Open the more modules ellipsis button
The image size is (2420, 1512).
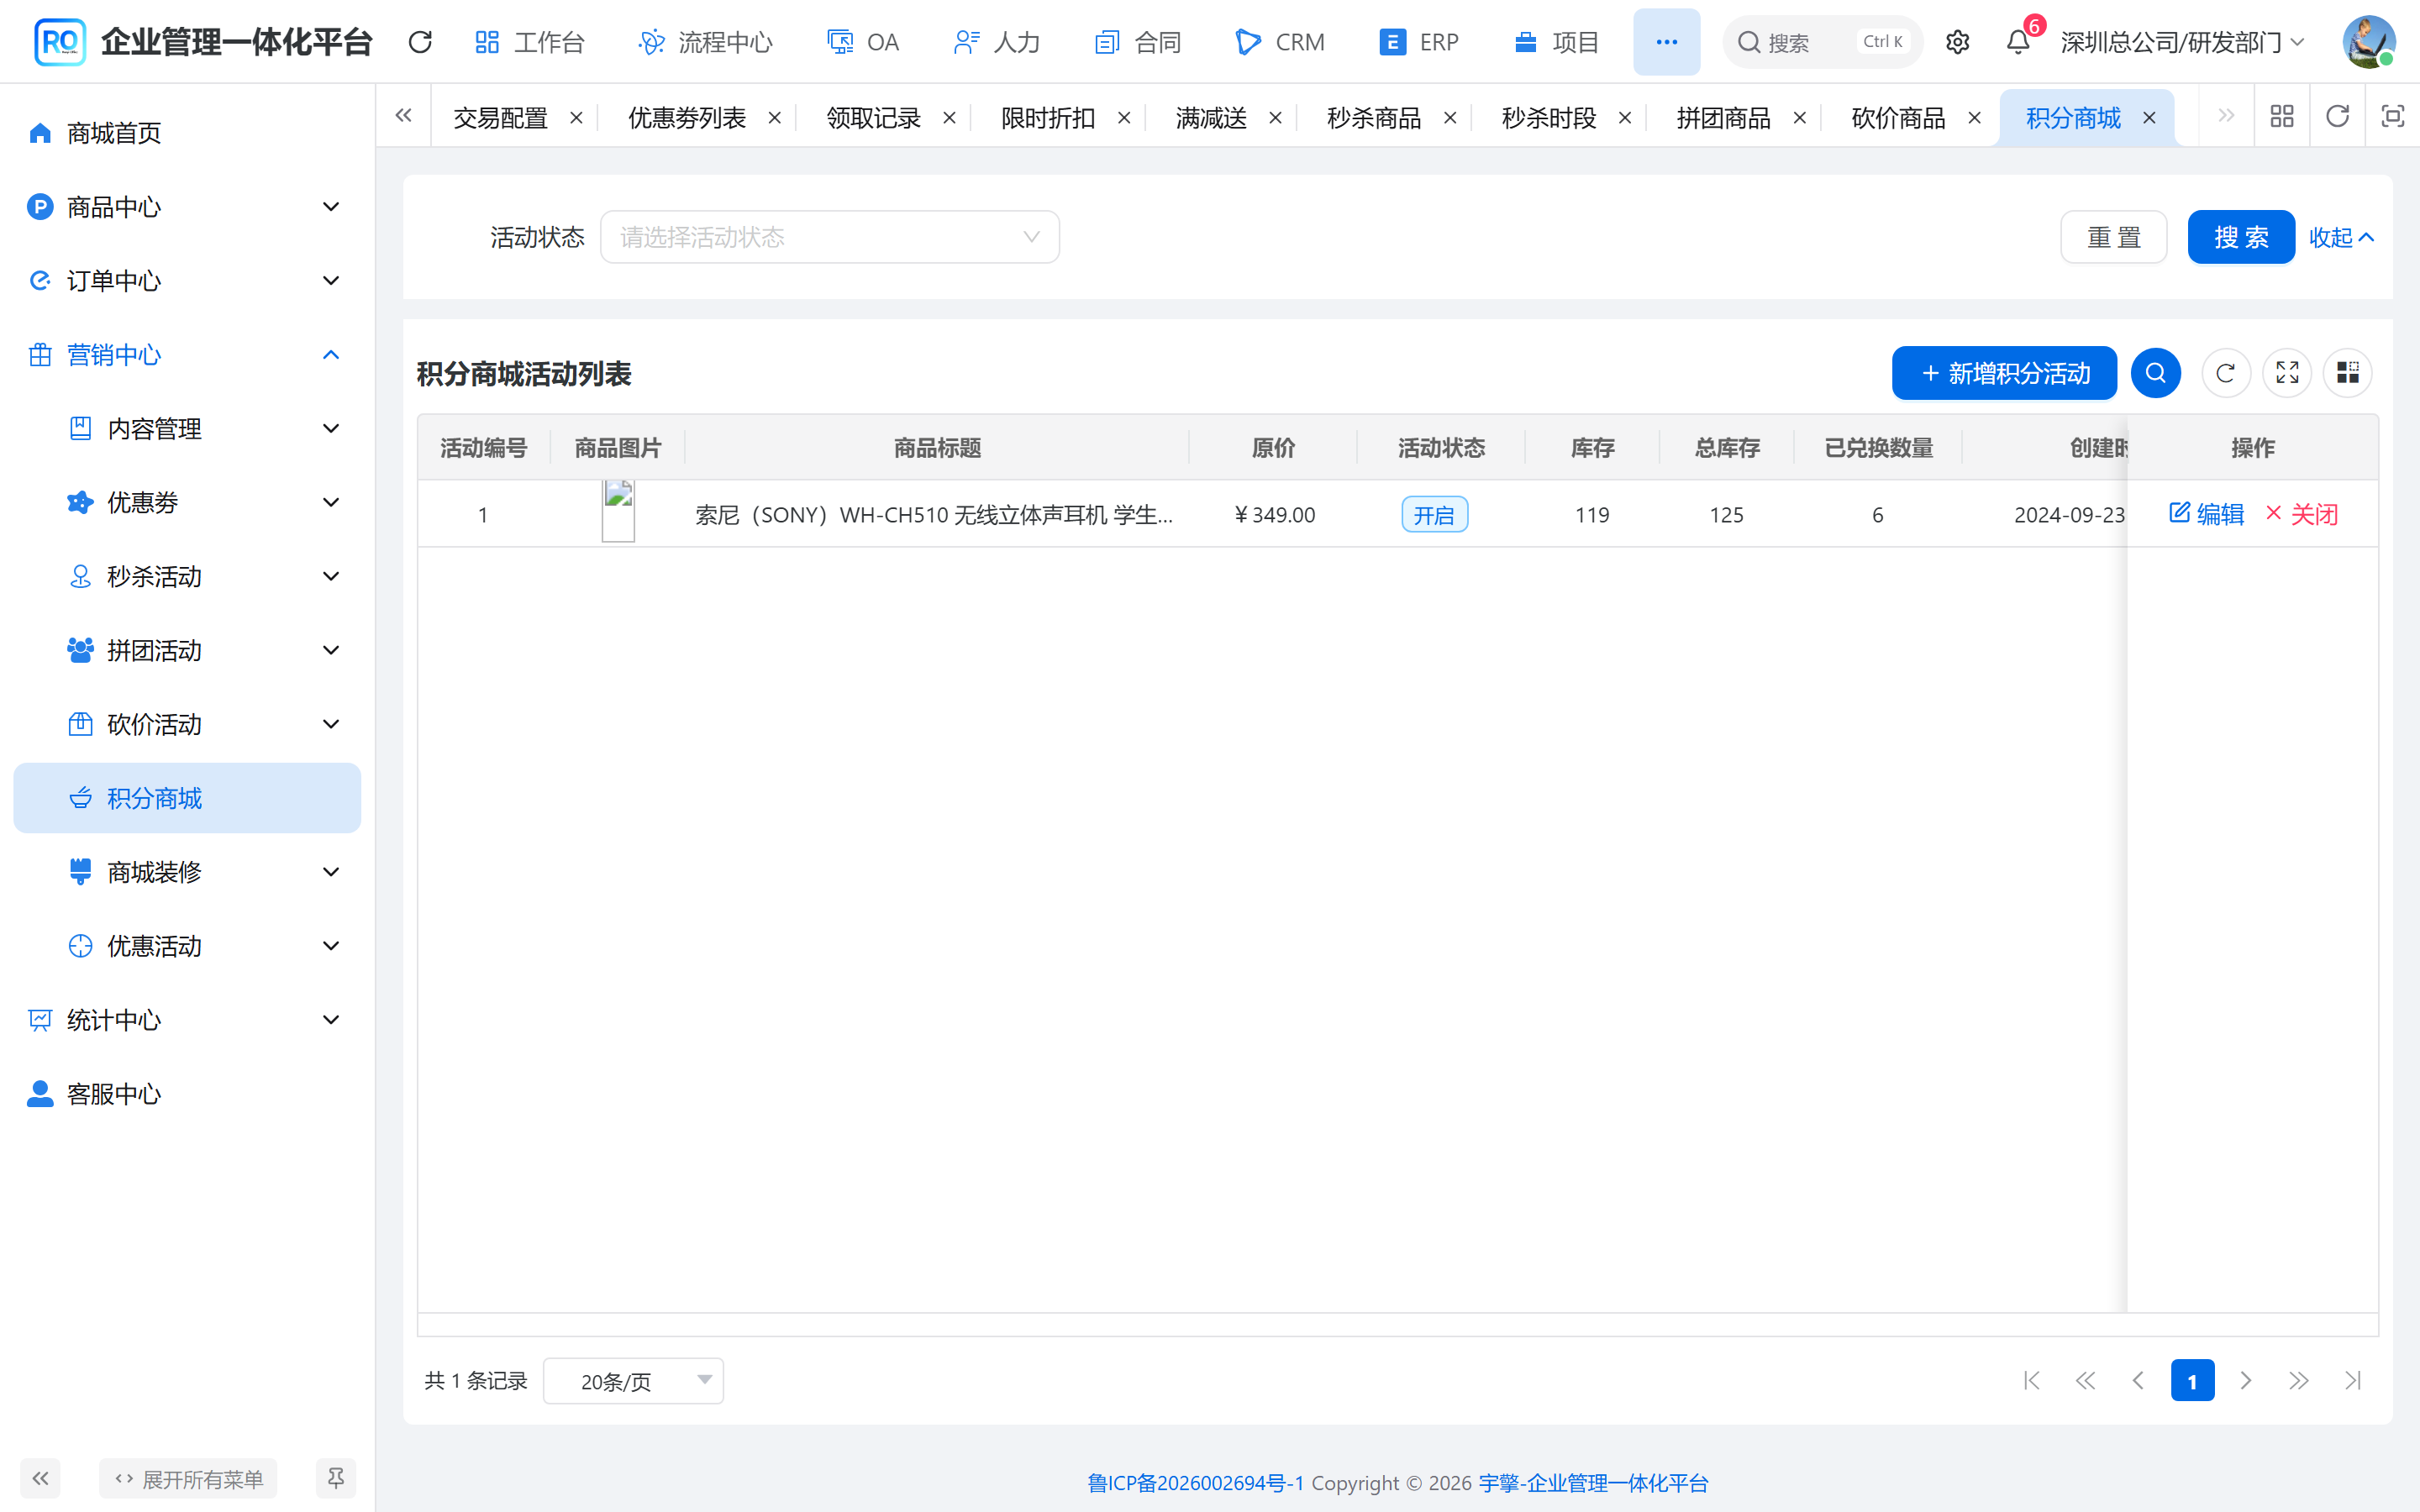click(1666, 42)
